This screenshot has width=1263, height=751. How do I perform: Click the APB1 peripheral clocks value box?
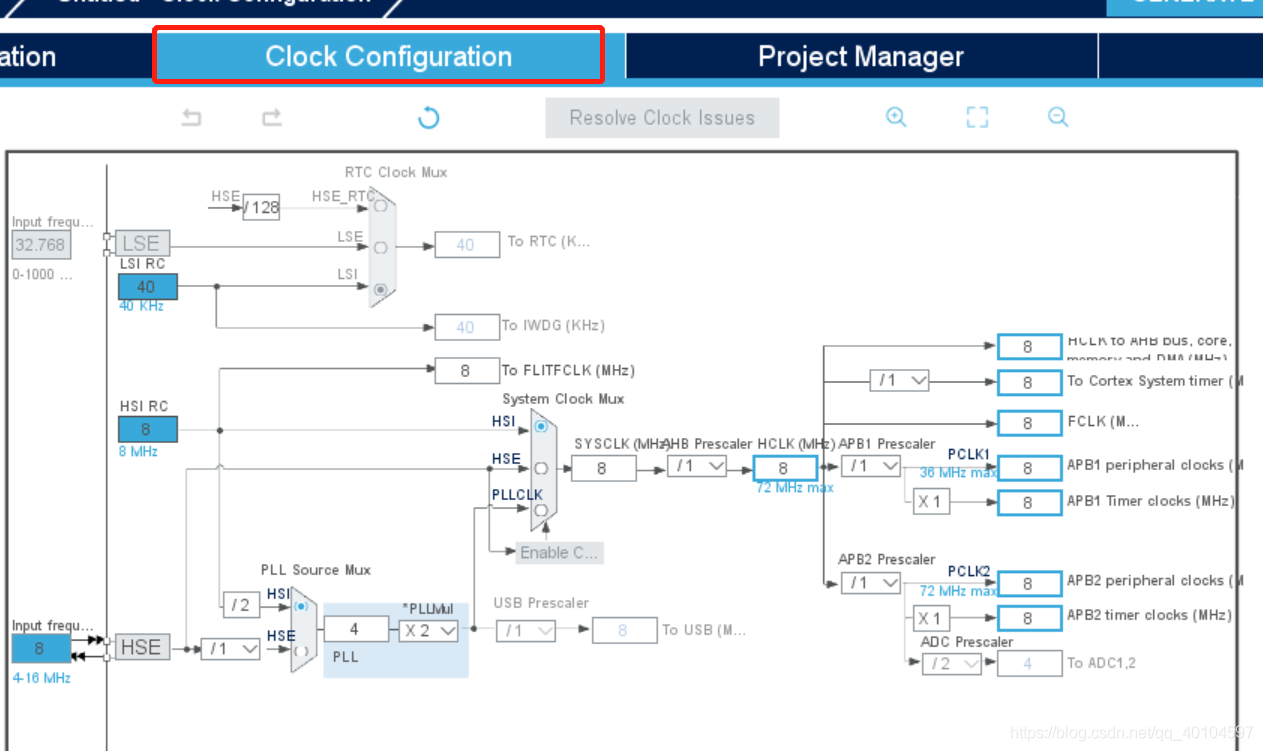pos(1029,467)
